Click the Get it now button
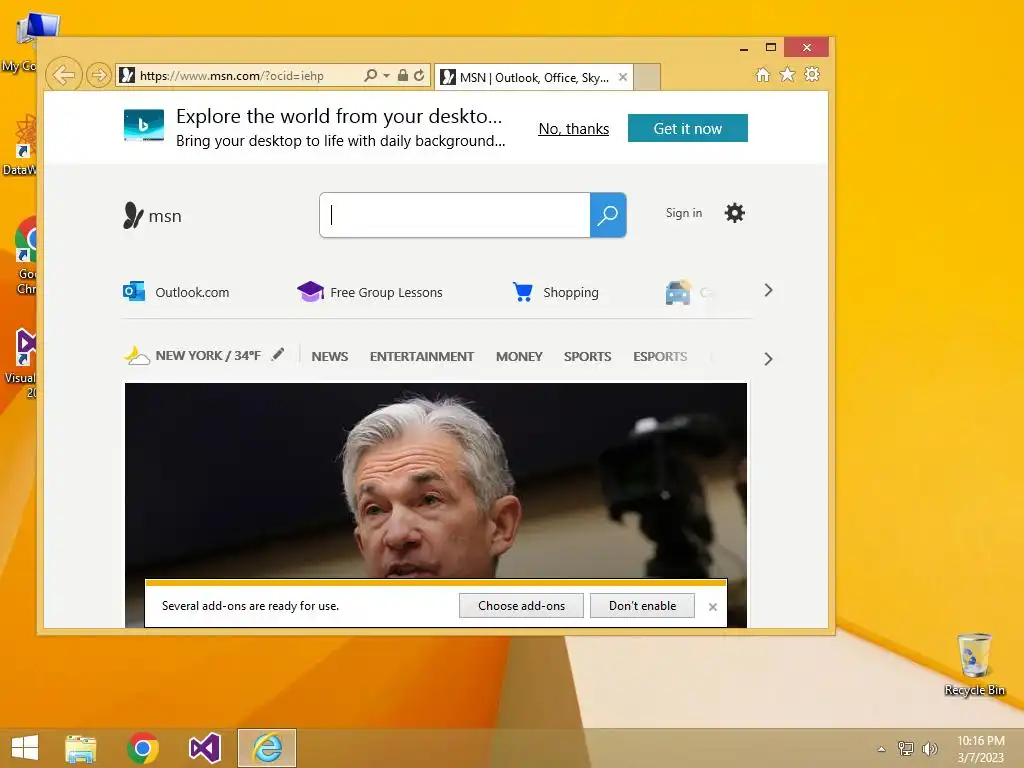This screenshot has height=768, width=1024. 688,128
